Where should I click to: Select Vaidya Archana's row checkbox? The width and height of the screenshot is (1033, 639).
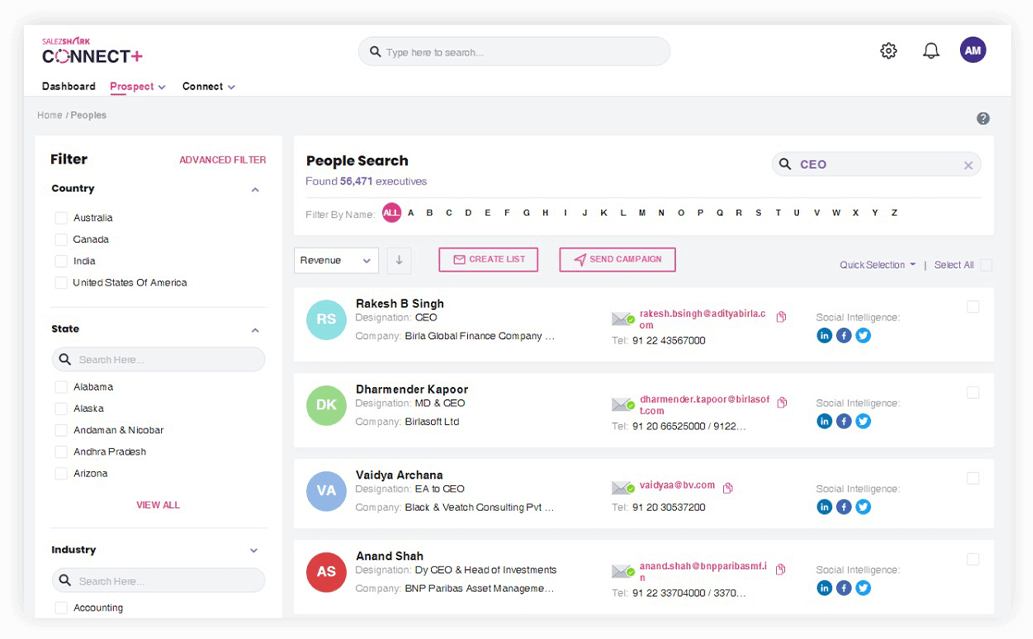(x=973, y=478)
